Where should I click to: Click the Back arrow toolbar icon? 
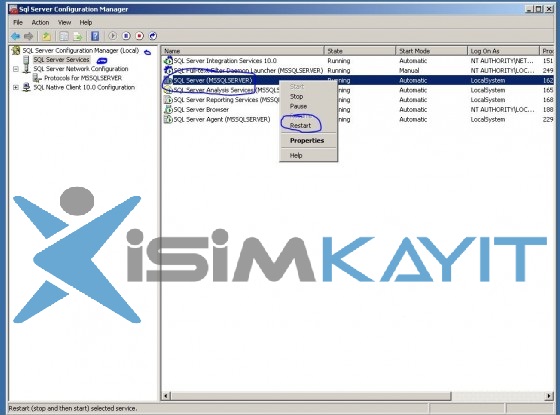15,36
